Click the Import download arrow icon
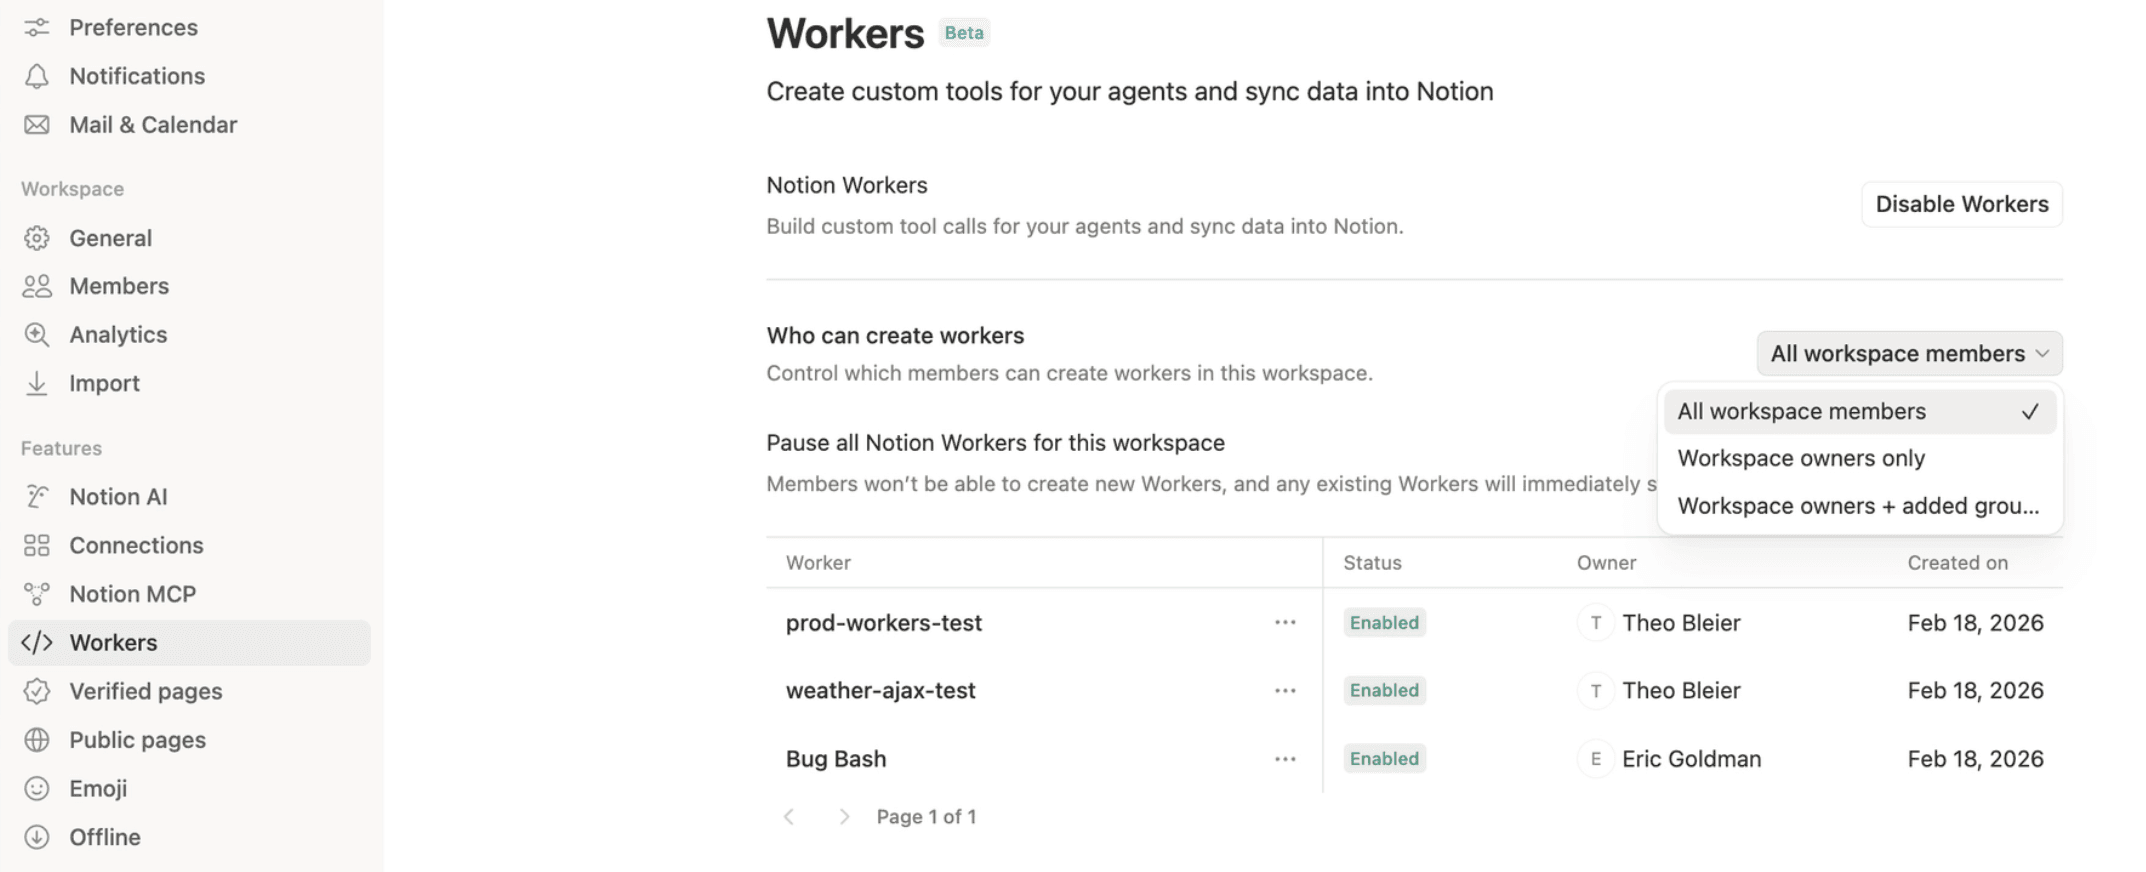The image size is (2146, 872). [x=37, y=383]
